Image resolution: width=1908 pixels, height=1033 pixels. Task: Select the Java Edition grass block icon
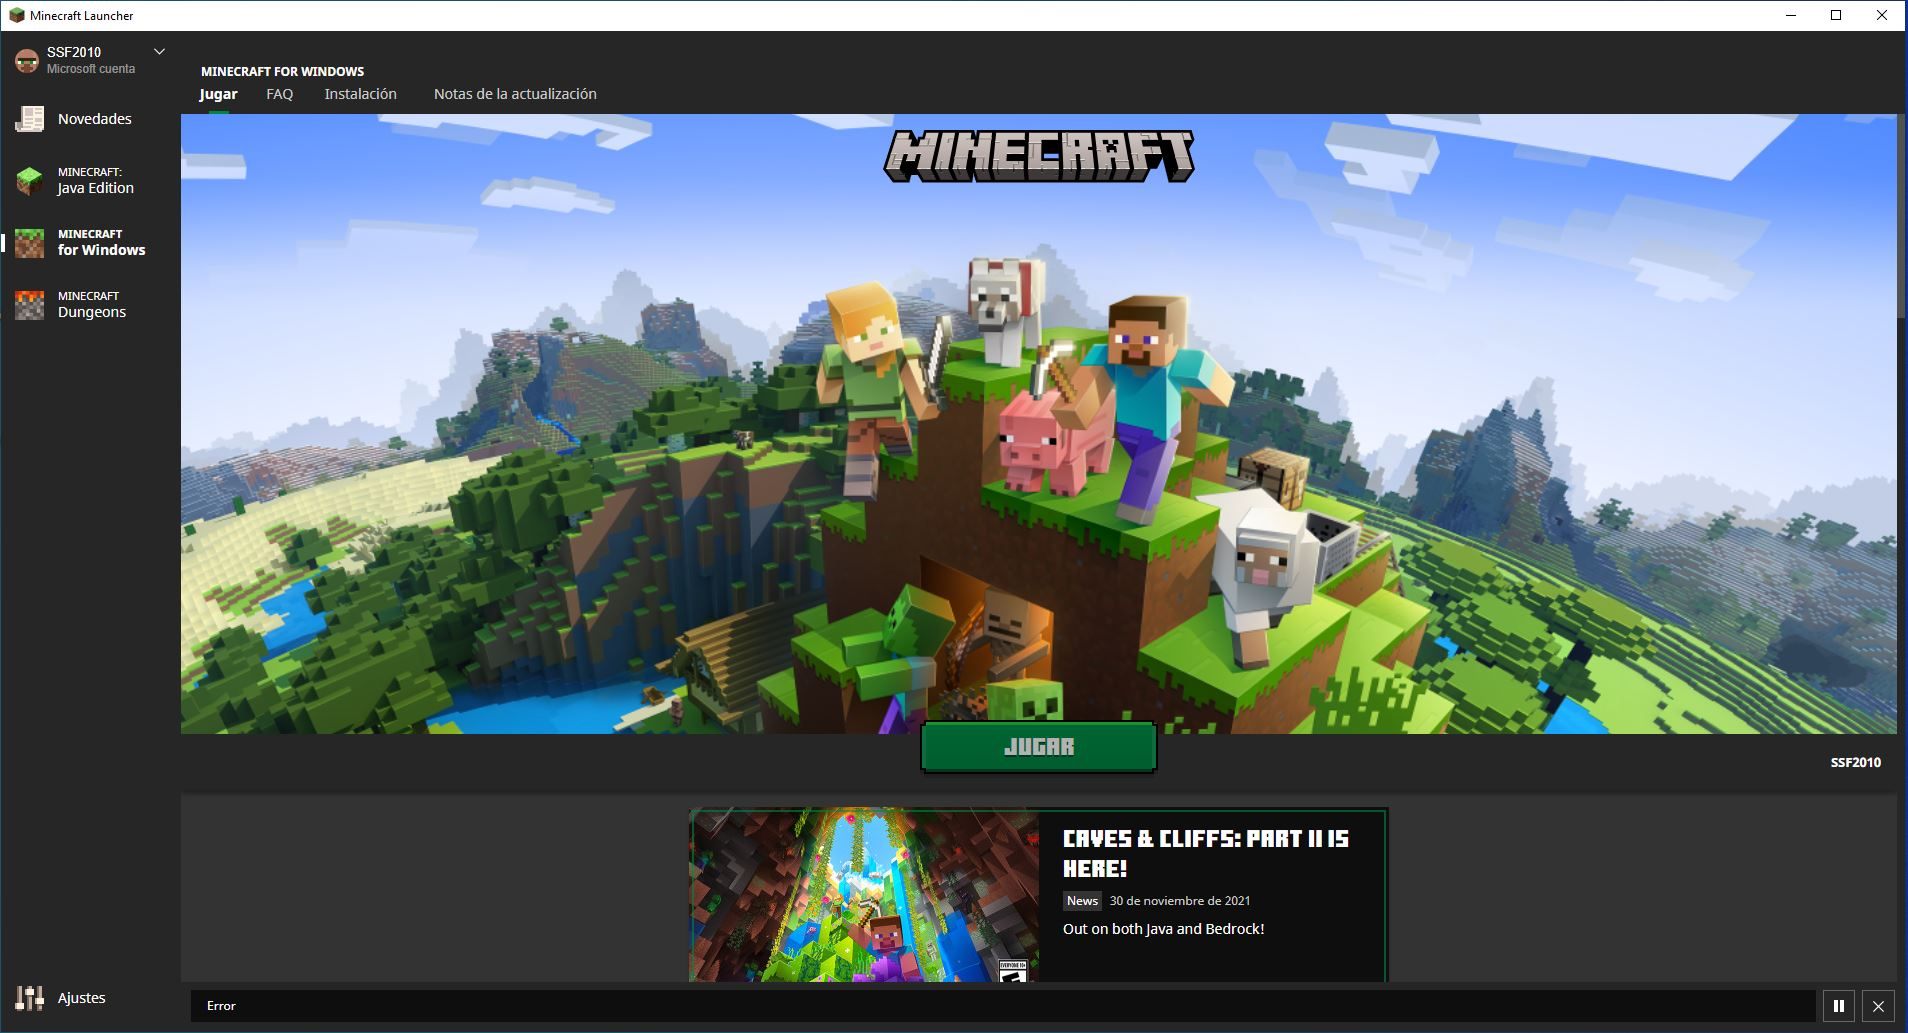29,181
